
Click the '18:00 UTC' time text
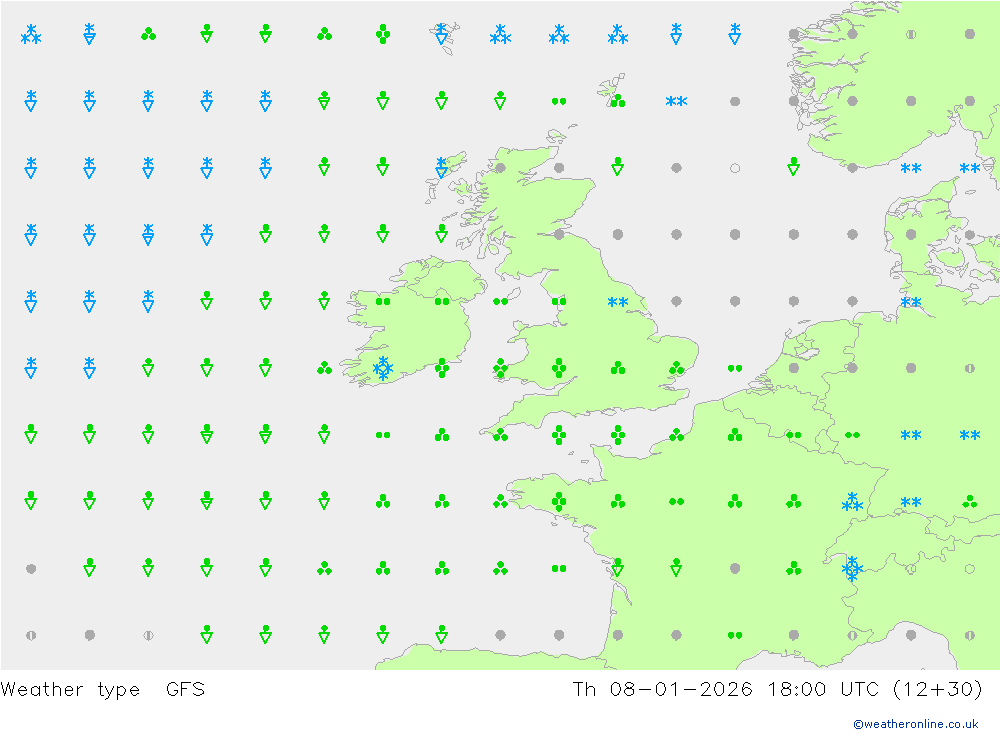[x=823, y=690]
